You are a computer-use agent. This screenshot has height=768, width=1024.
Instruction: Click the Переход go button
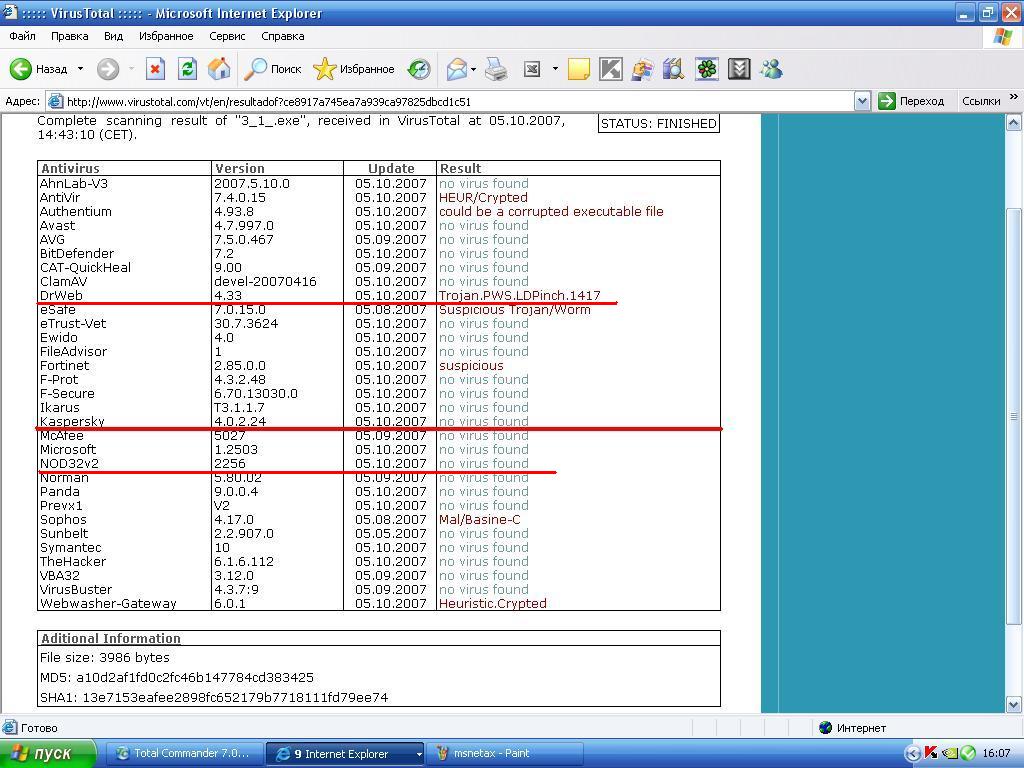[910, 101]
